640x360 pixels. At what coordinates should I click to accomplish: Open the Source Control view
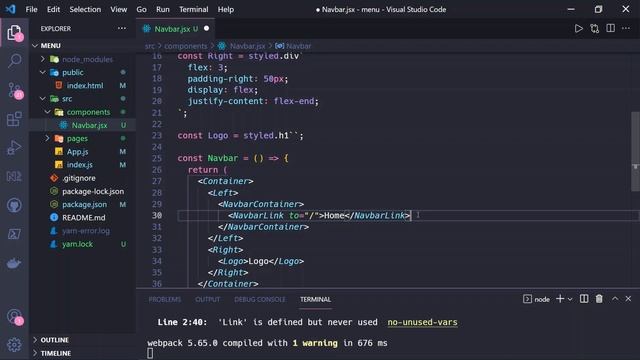[15, 90]
